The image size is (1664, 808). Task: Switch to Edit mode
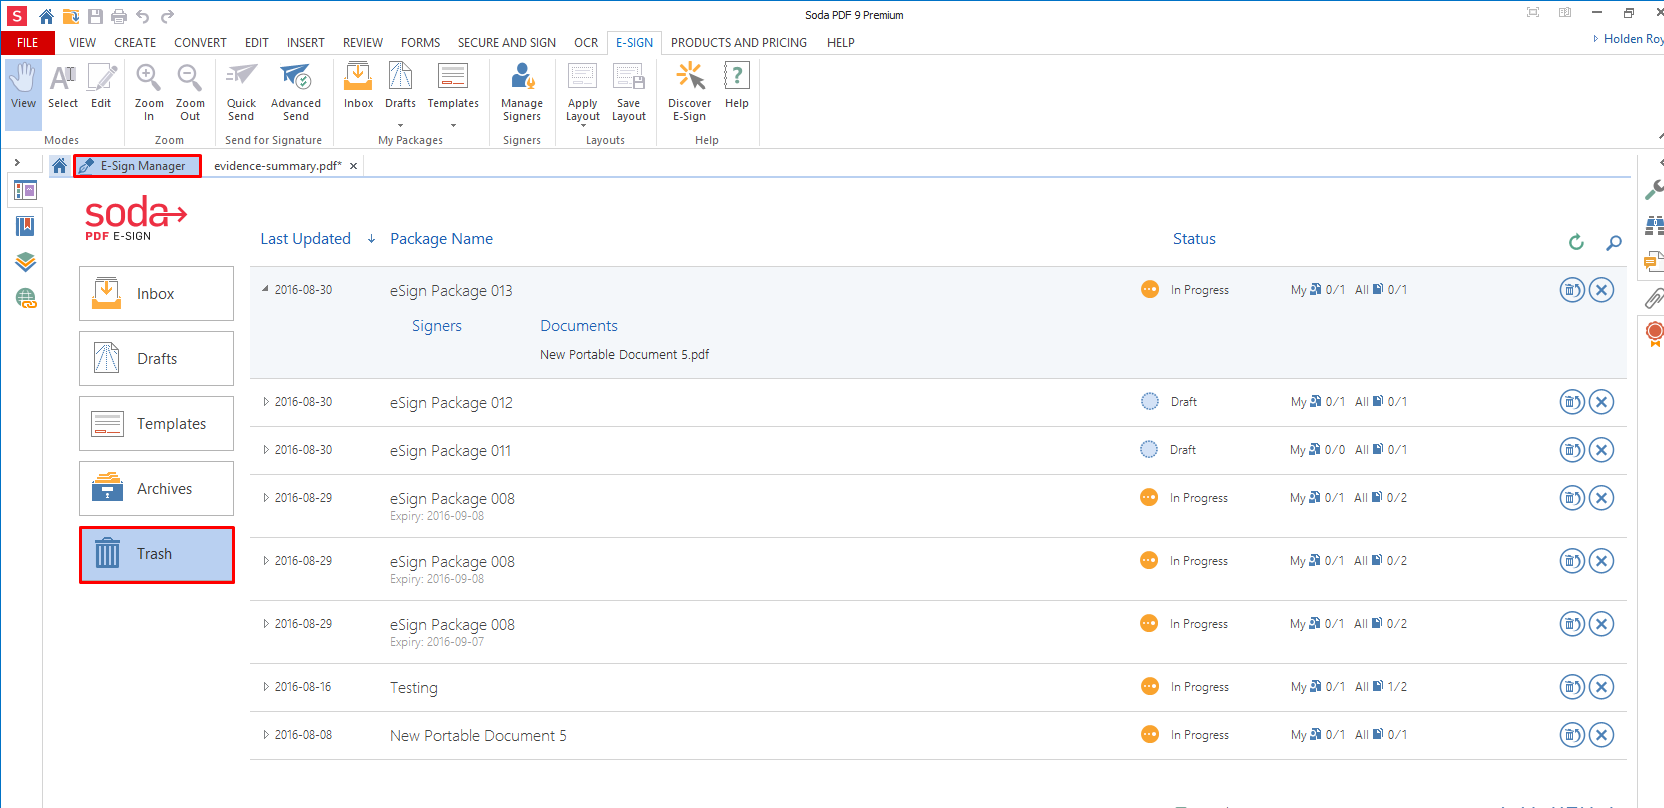[x=101, y=87]
